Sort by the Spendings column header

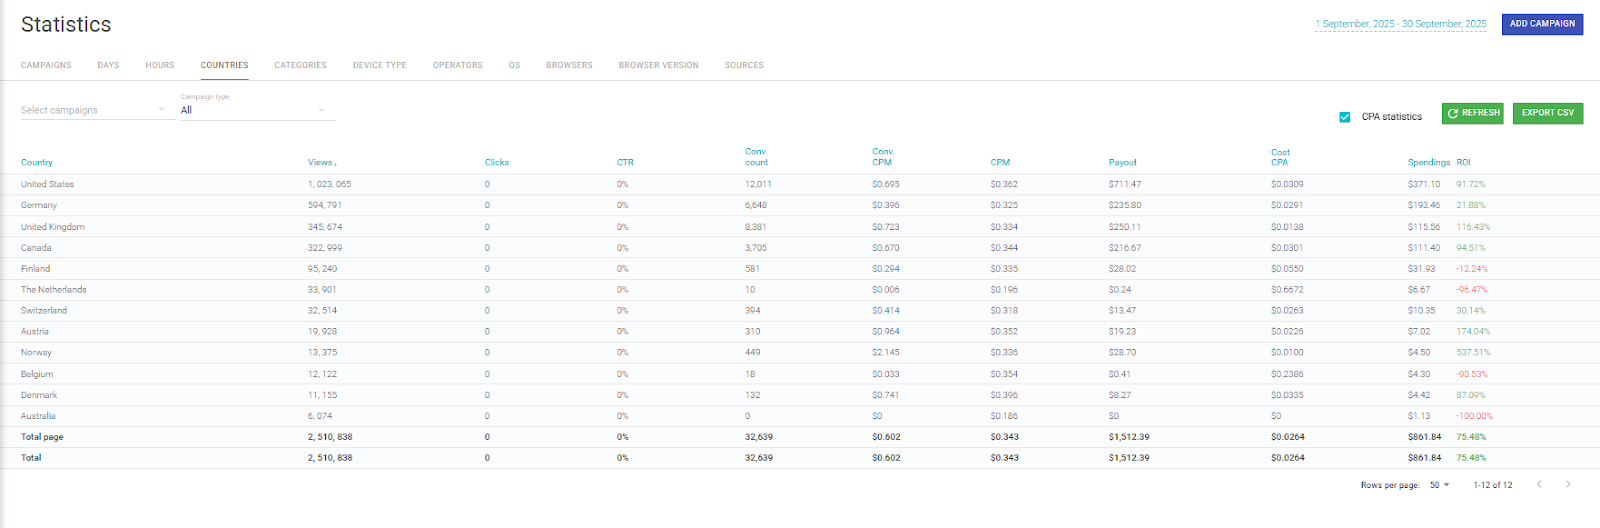tap(1428, 162)
